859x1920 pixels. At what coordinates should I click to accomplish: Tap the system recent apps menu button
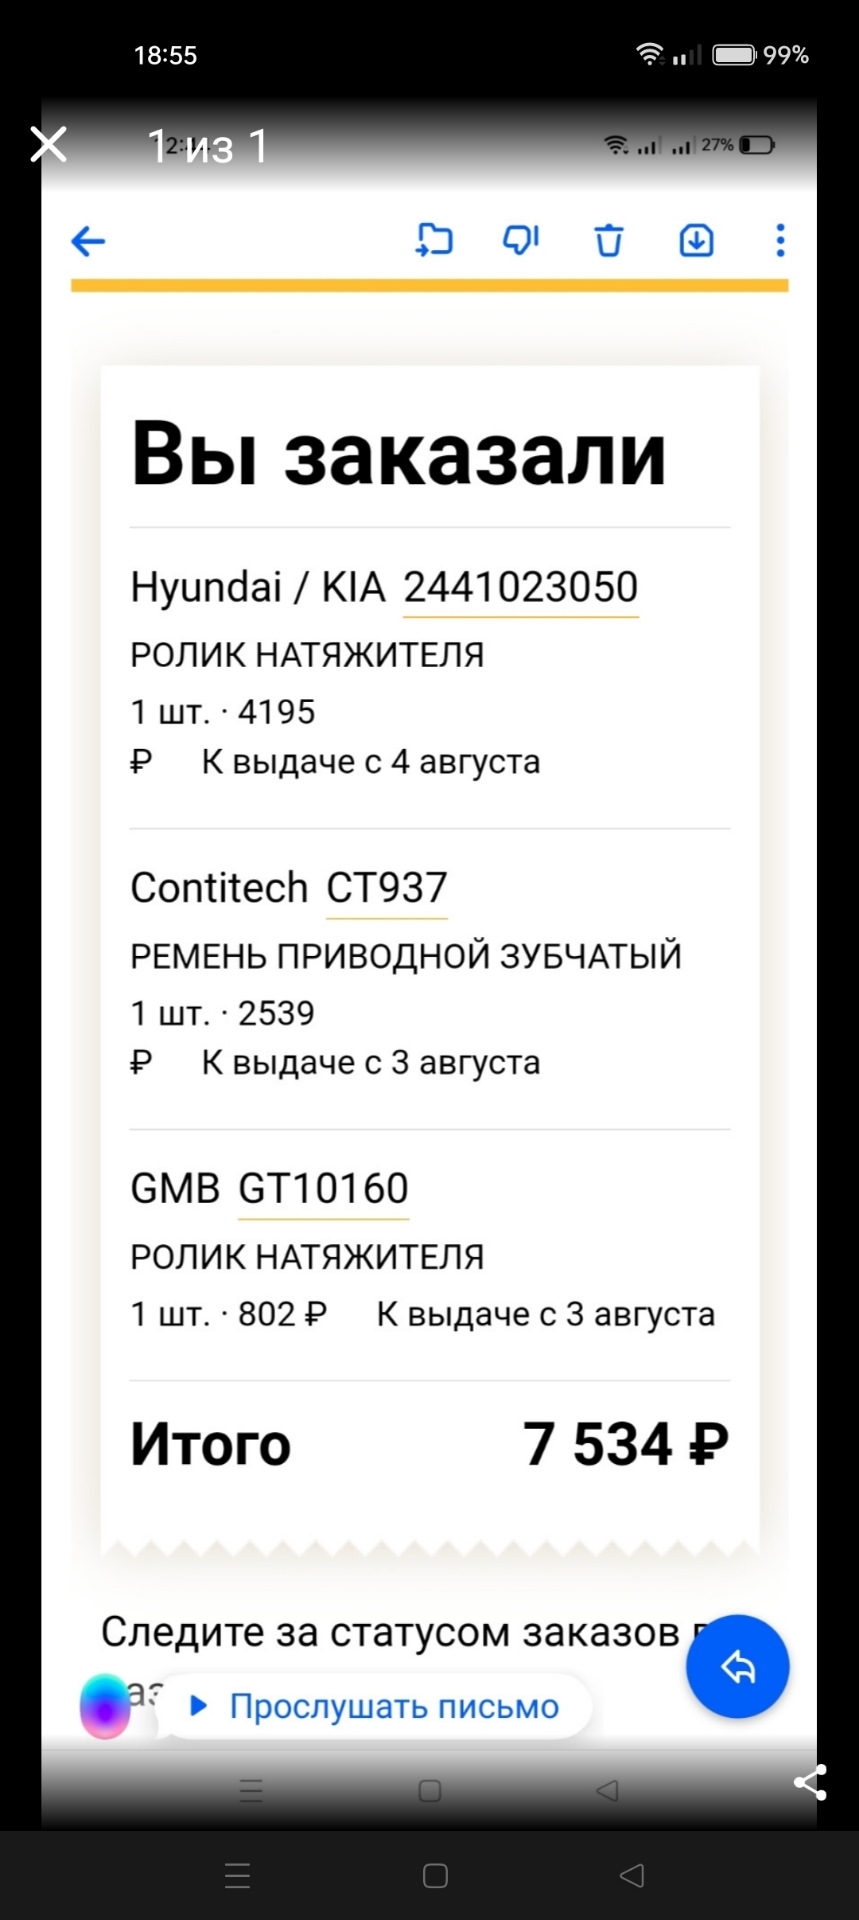coord(238,1875)
